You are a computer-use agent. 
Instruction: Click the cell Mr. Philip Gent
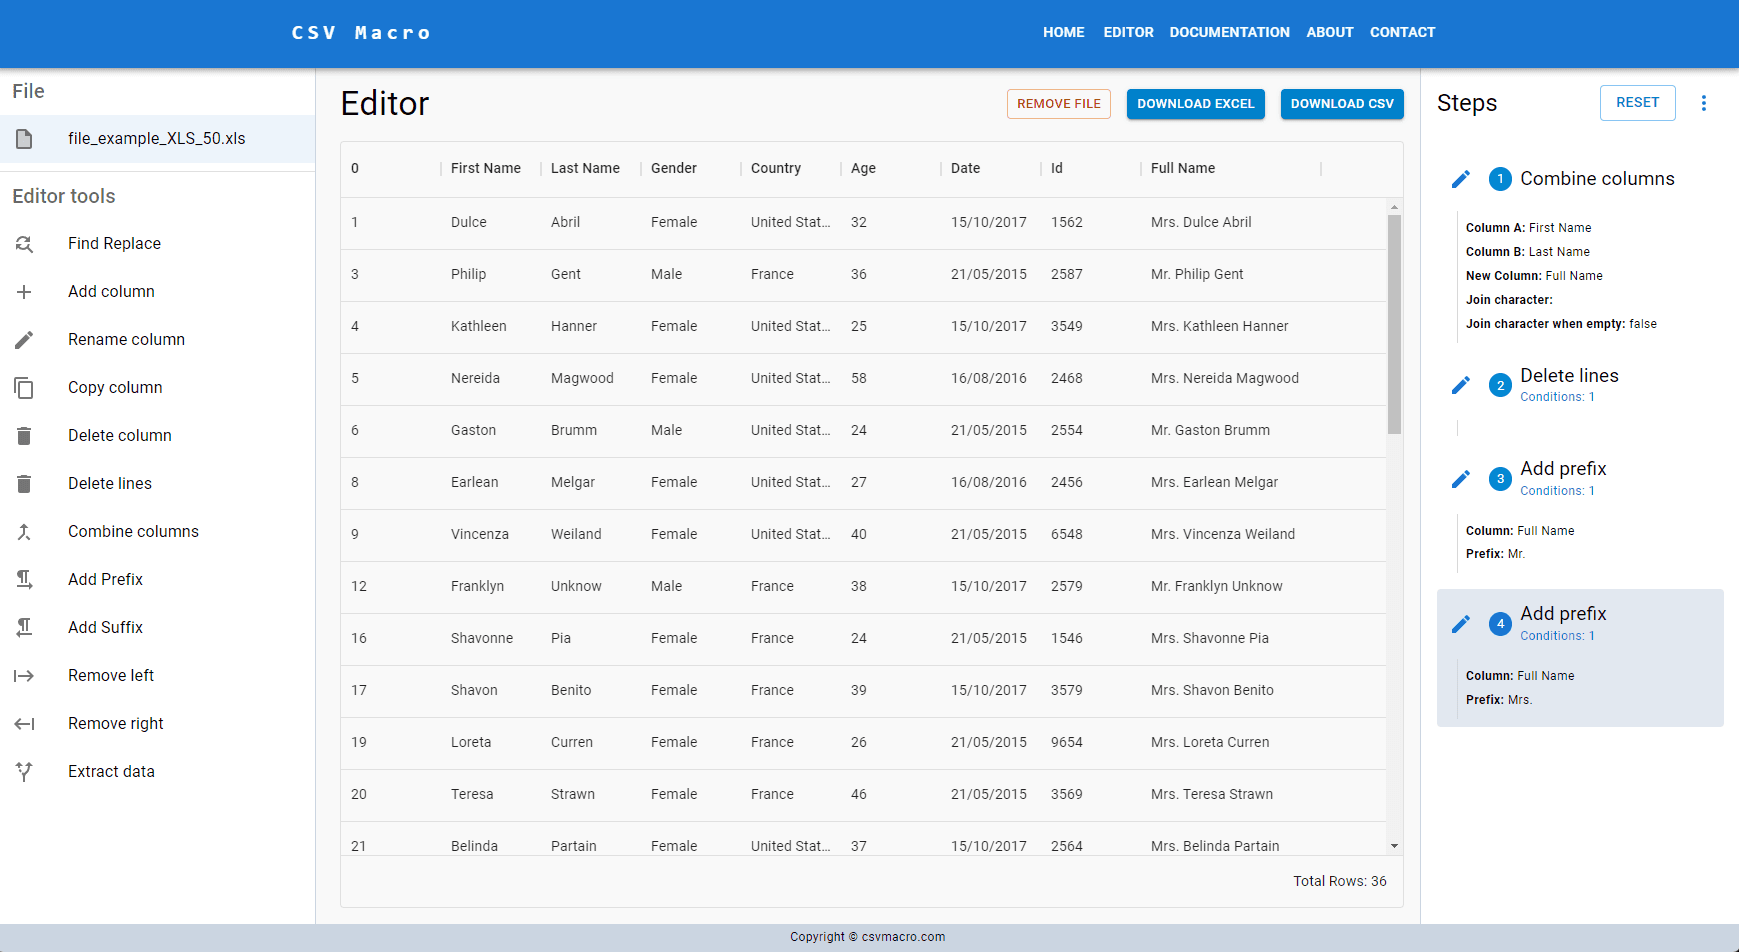pyautogui.click(x=1197, y=274)
